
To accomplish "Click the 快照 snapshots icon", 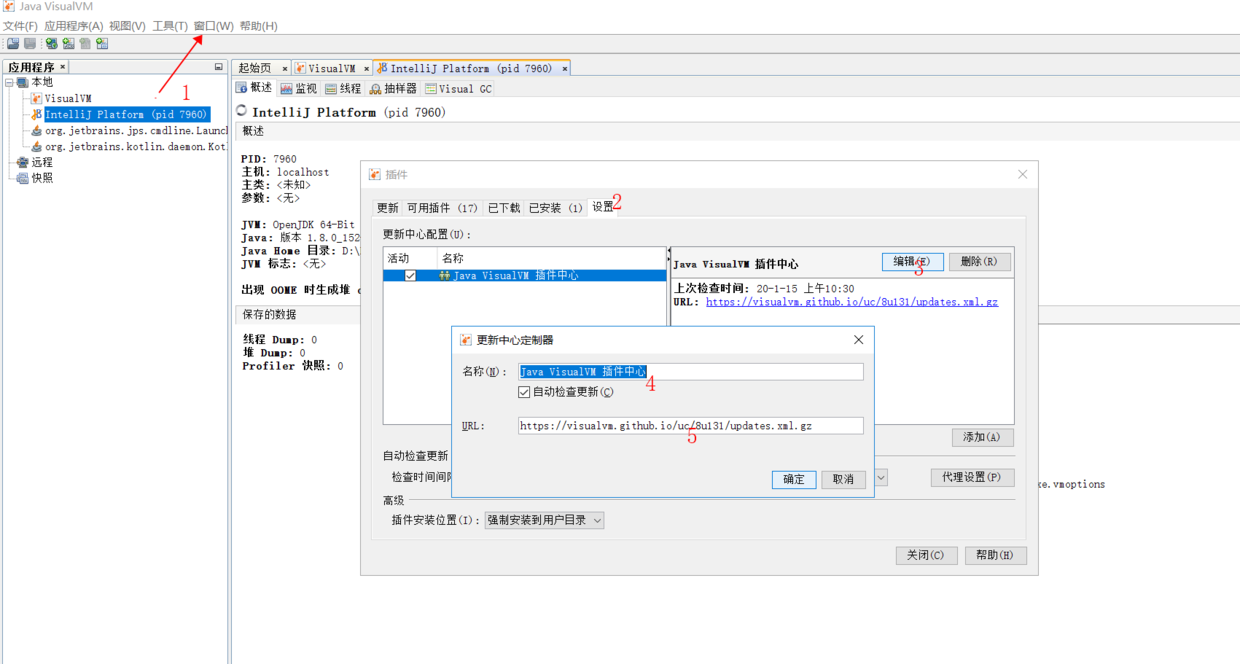I will coord(22,178).
